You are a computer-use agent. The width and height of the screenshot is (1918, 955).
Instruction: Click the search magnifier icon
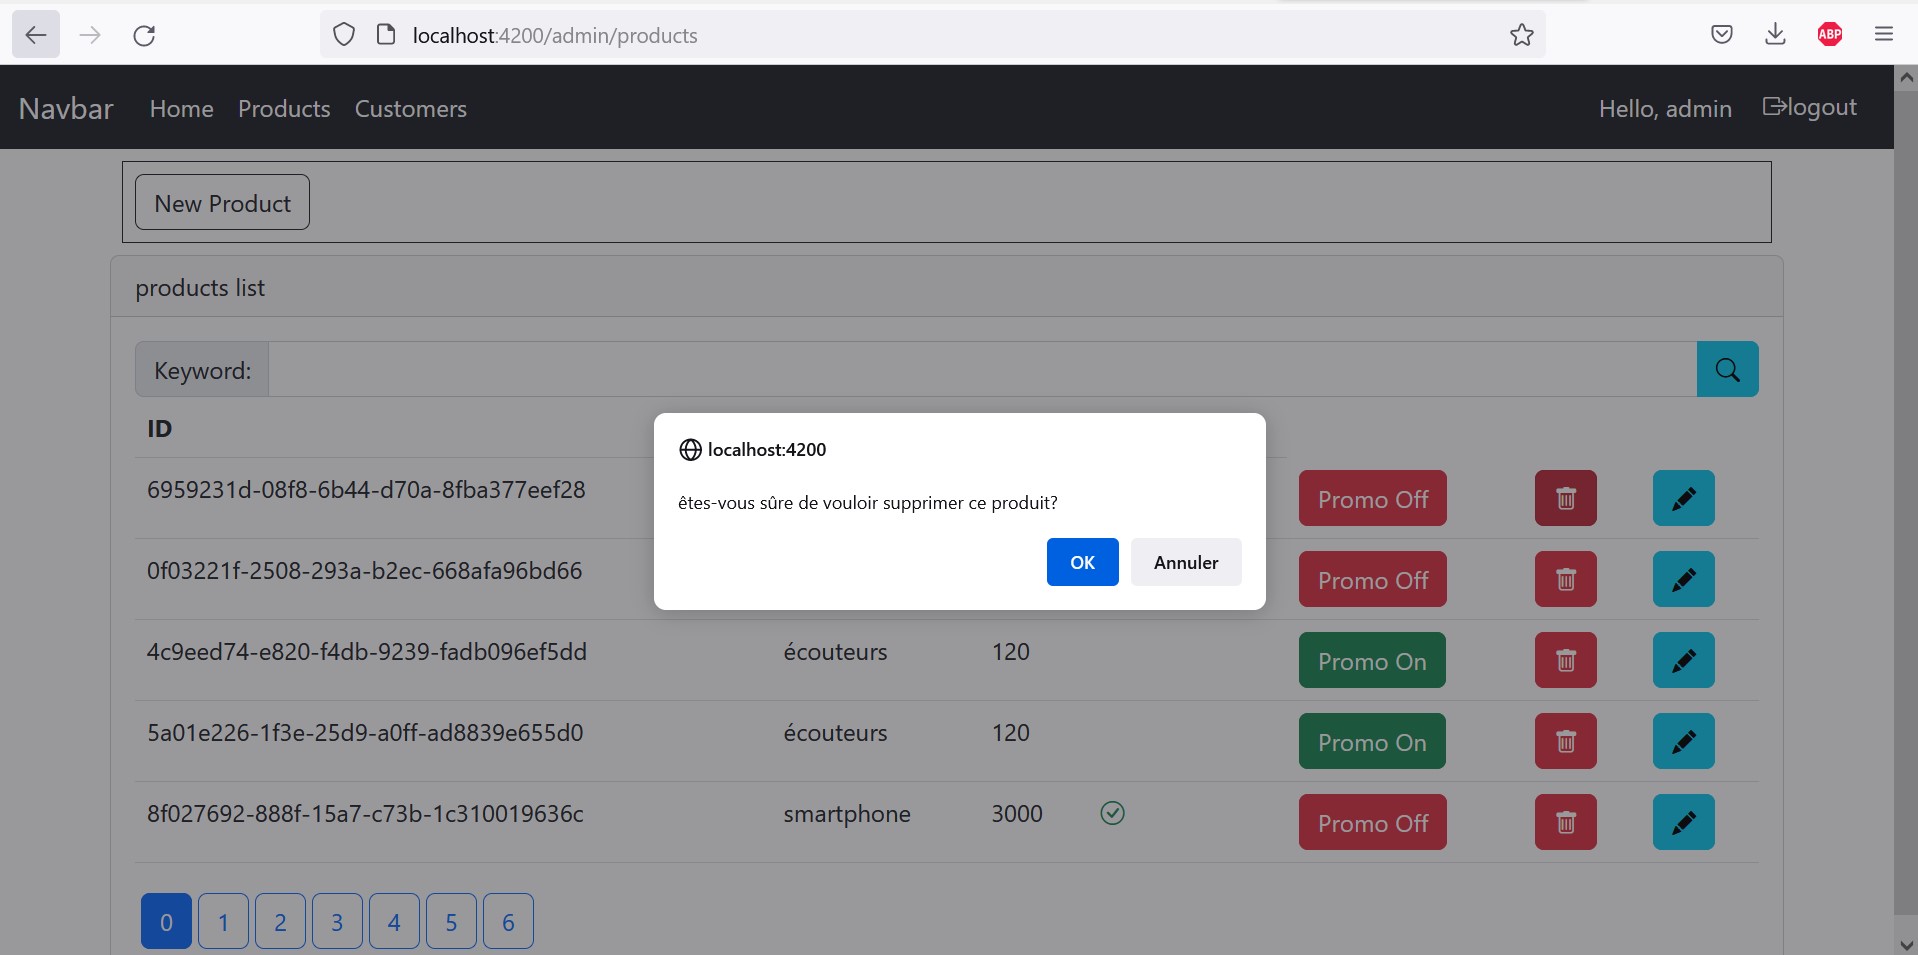pyautogui.click(x=1727, y=369)
